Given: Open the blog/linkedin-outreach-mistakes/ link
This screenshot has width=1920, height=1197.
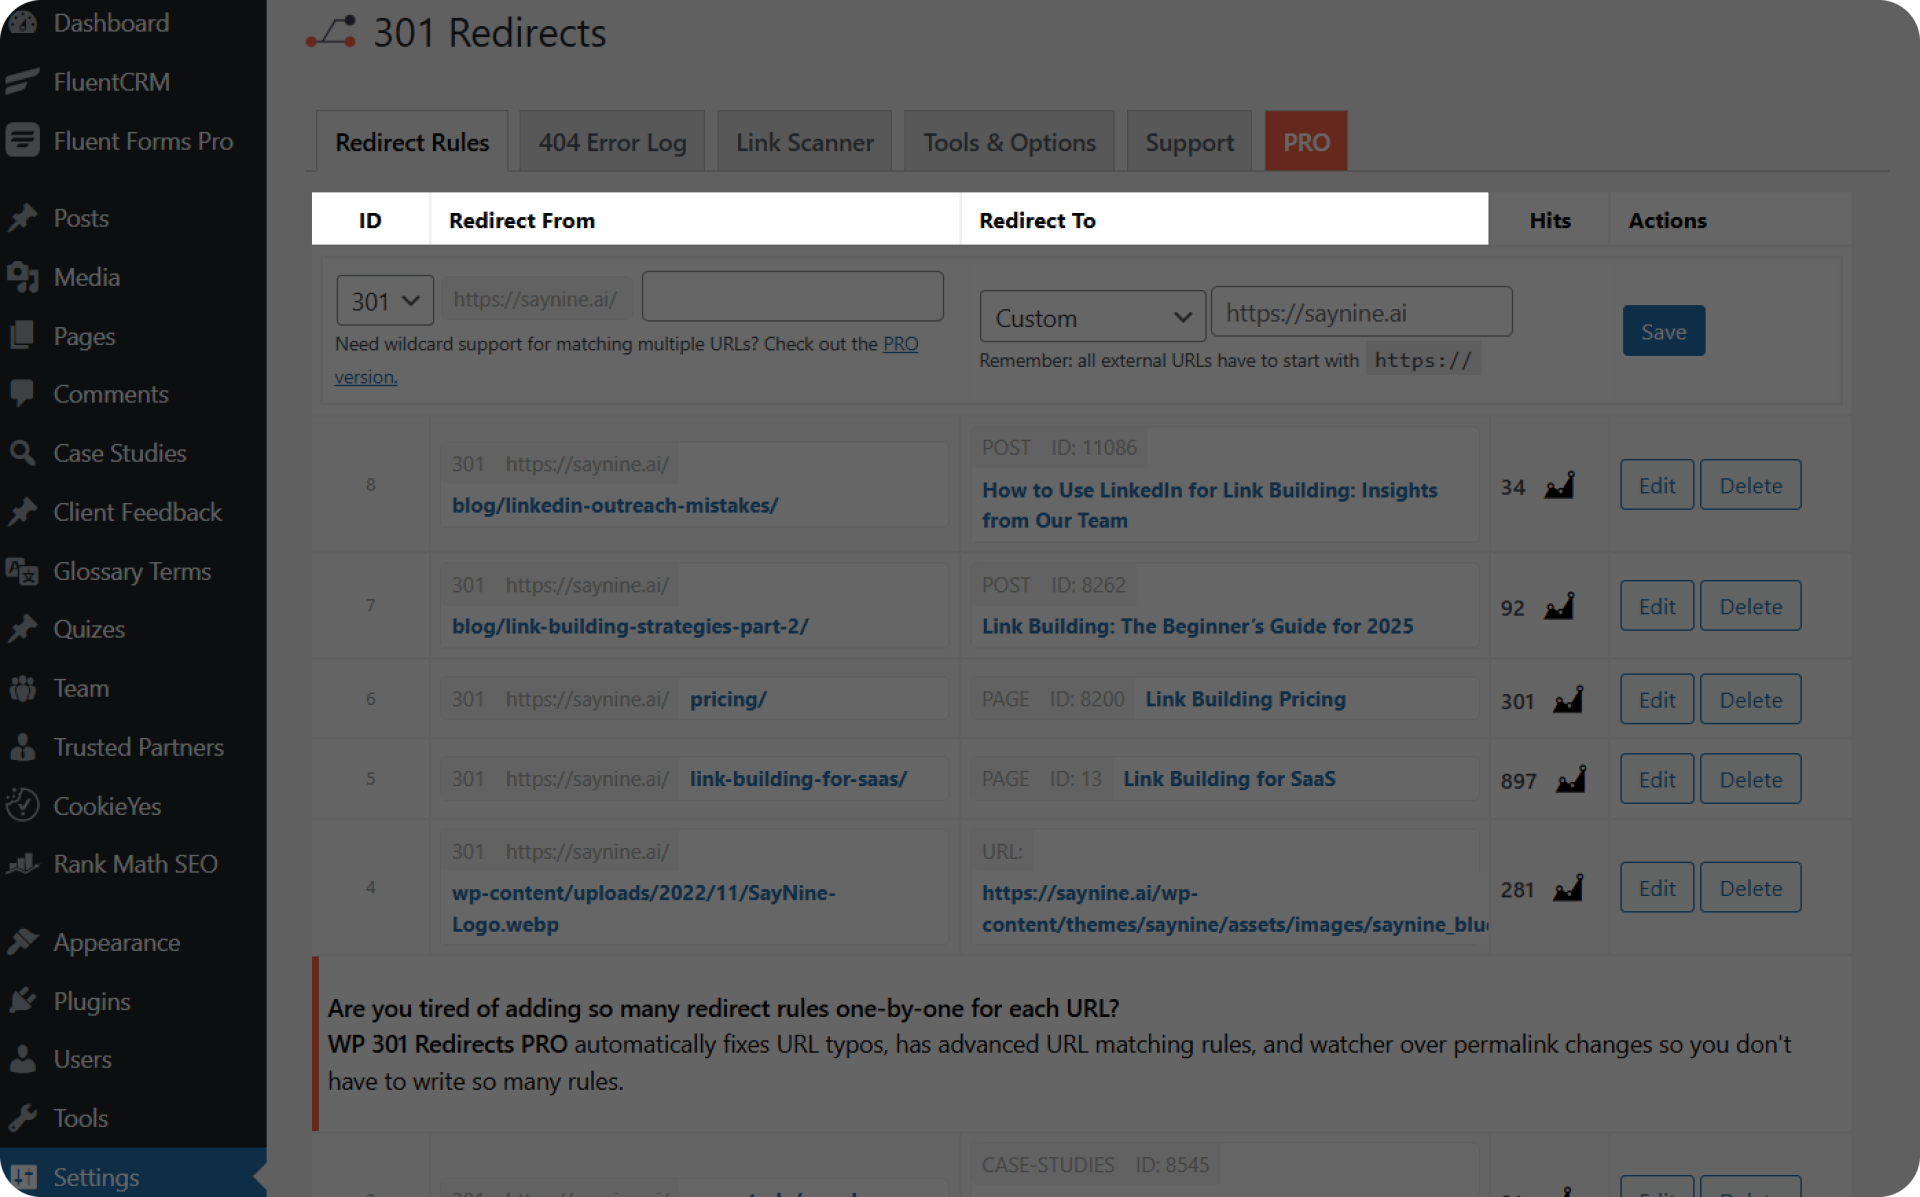Looking at the screenshot, I should tap(615, 505).
